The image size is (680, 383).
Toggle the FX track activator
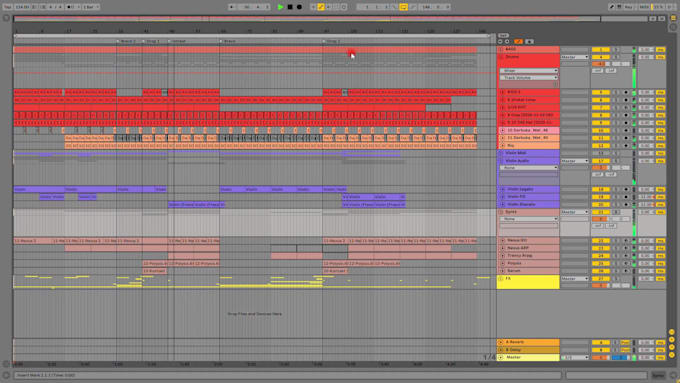[x=601, y=279]
